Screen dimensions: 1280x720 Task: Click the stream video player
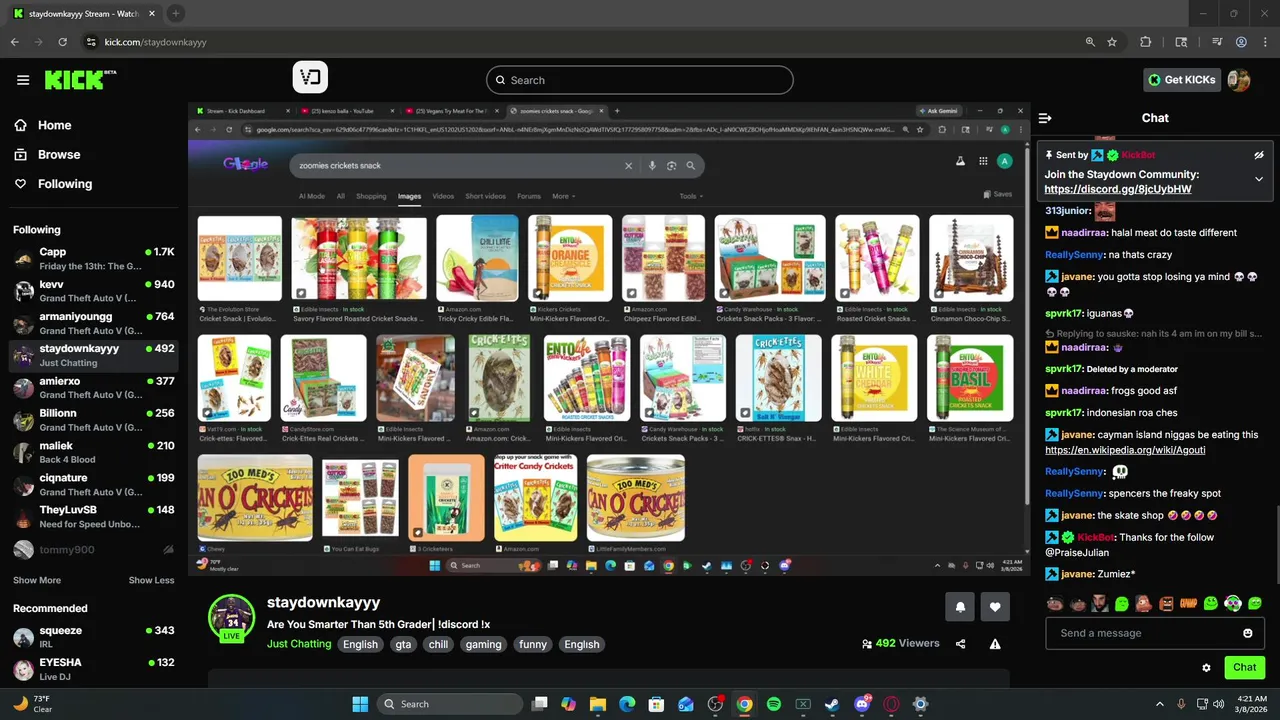click(x=609, y=338)
